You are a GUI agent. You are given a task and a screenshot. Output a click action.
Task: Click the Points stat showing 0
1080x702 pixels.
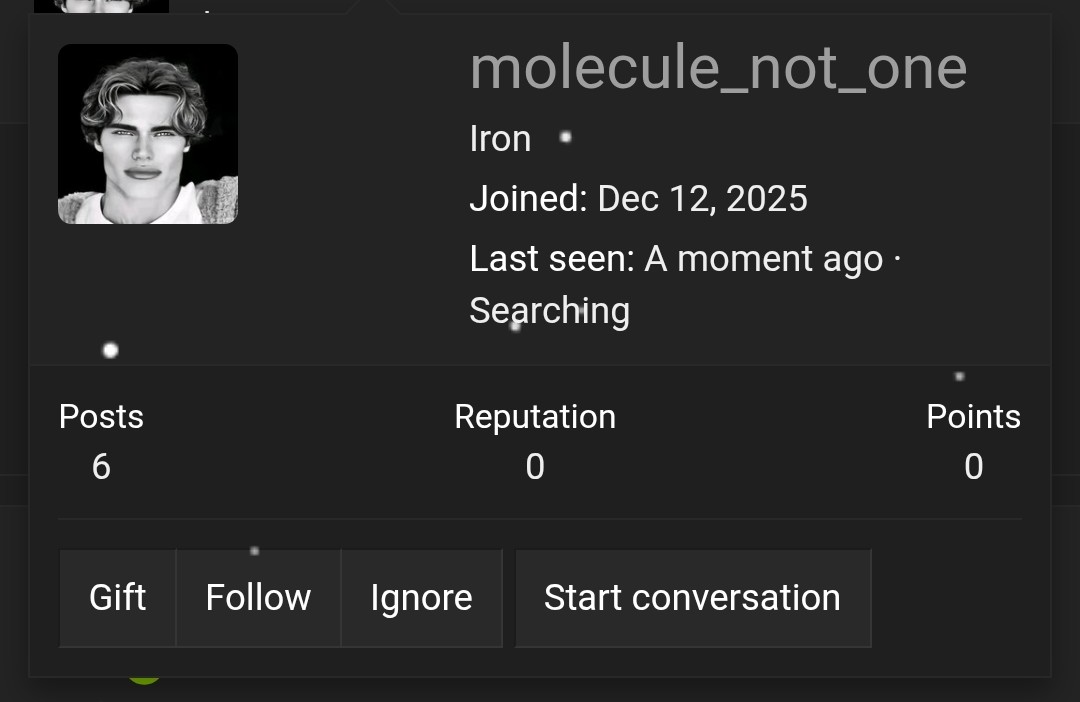pyautogui.click(x=973, y=466)
